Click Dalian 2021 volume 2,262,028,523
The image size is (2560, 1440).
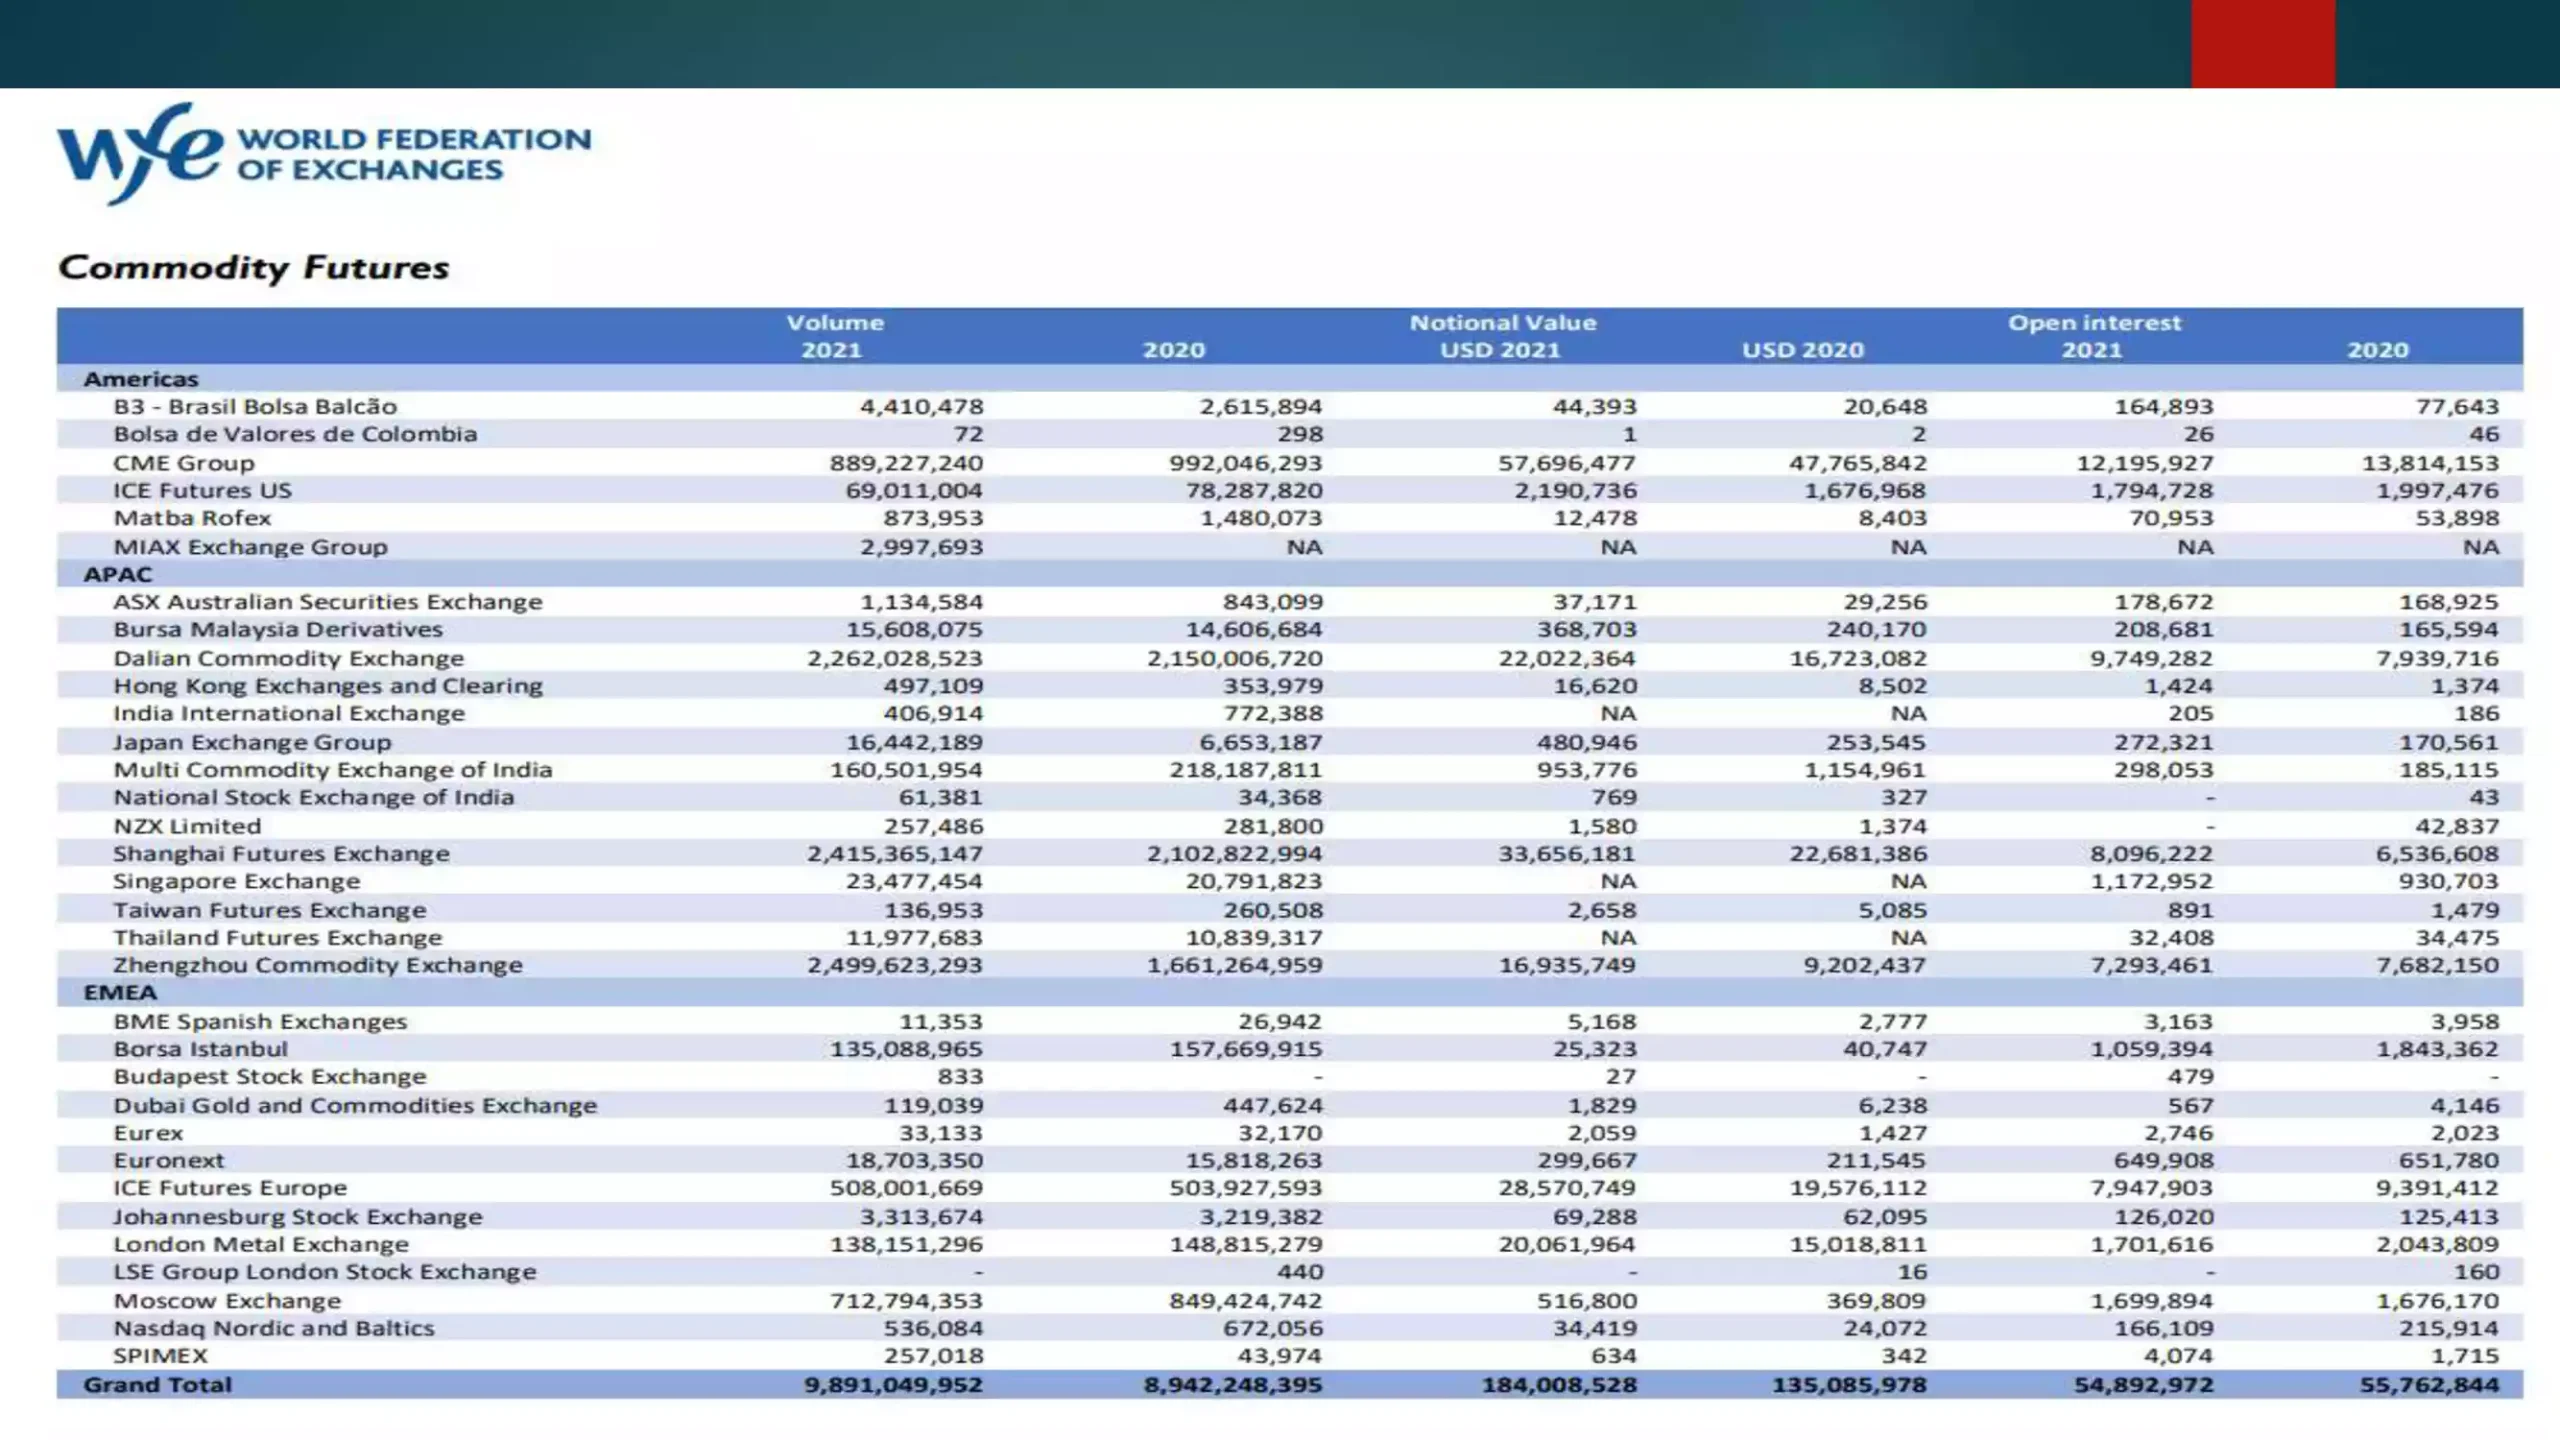tap(895, 658)
